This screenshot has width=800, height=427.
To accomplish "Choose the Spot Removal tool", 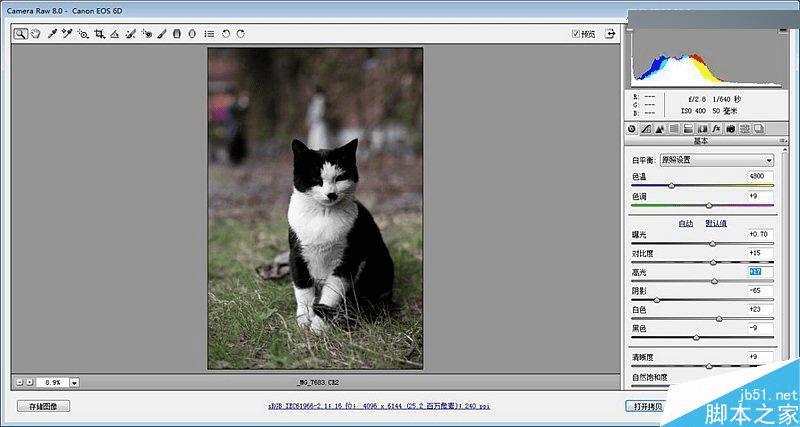I will point(131,34).
